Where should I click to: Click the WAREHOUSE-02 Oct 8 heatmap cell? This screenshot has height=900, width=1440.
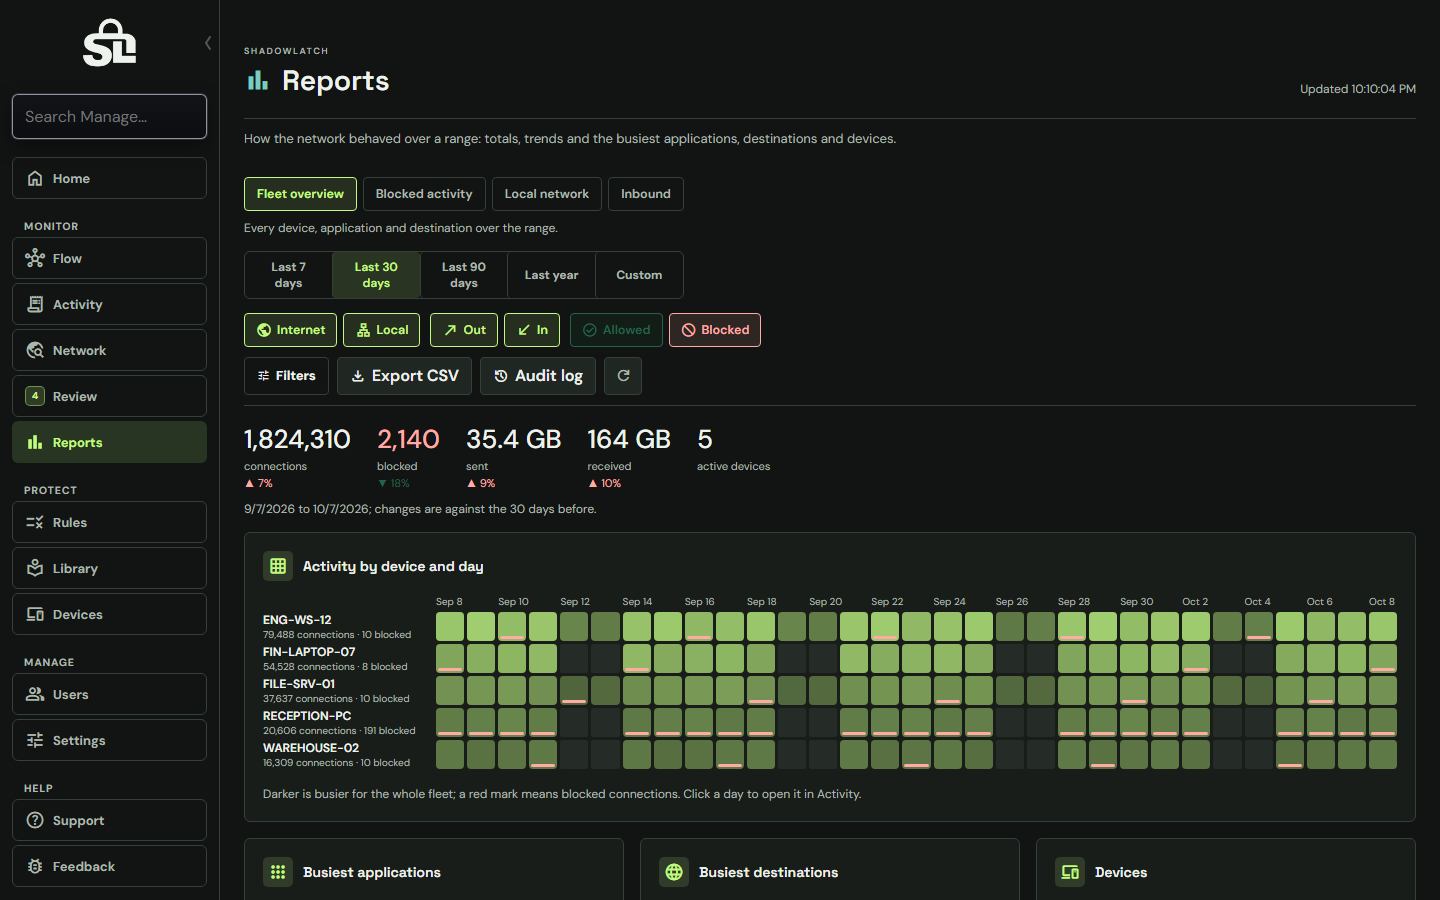coord(1383,755)
